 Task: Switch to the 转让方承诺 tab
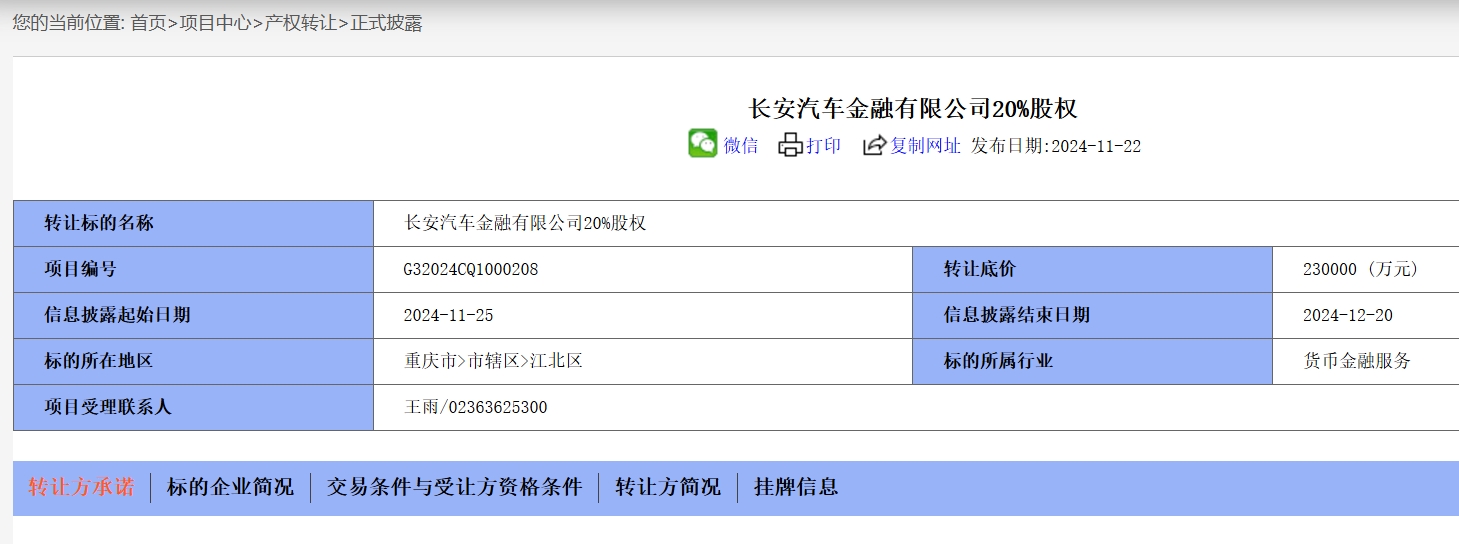(x=81, y=487)
